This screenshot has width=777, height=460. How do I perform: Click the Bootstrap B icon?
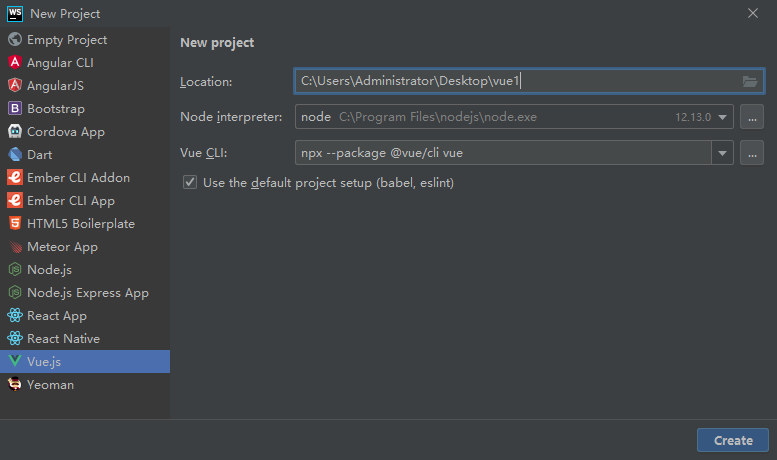tap(15, 108)
